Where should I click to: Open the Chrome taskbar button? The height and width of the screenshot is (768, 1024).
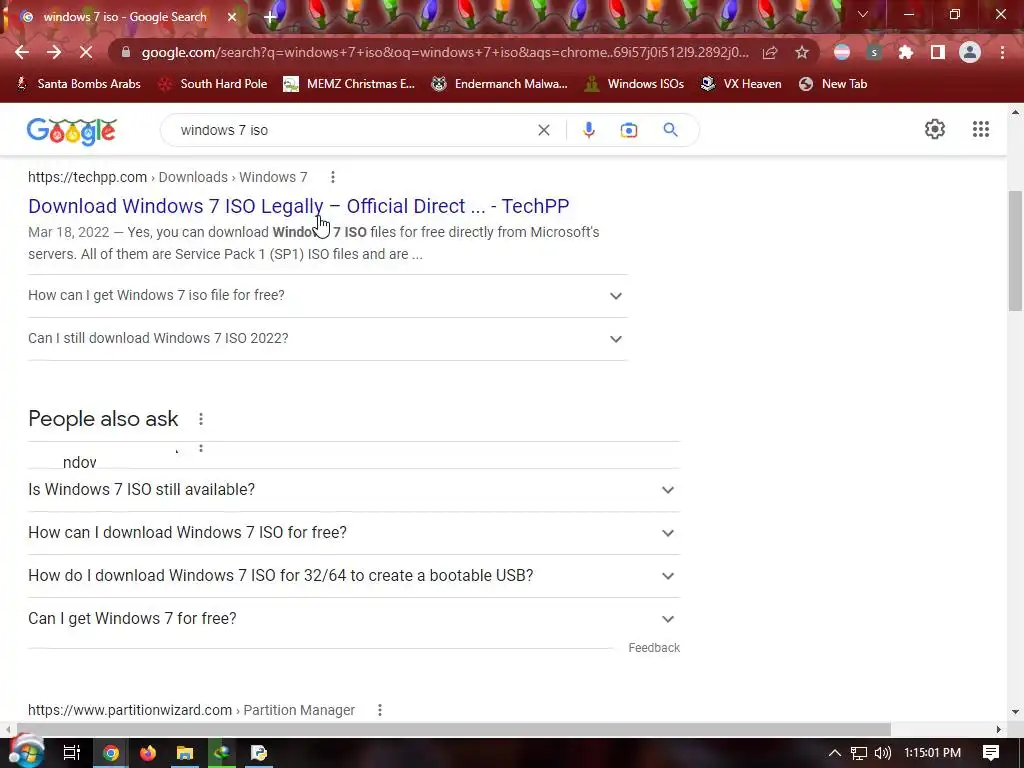pos(111,753)
